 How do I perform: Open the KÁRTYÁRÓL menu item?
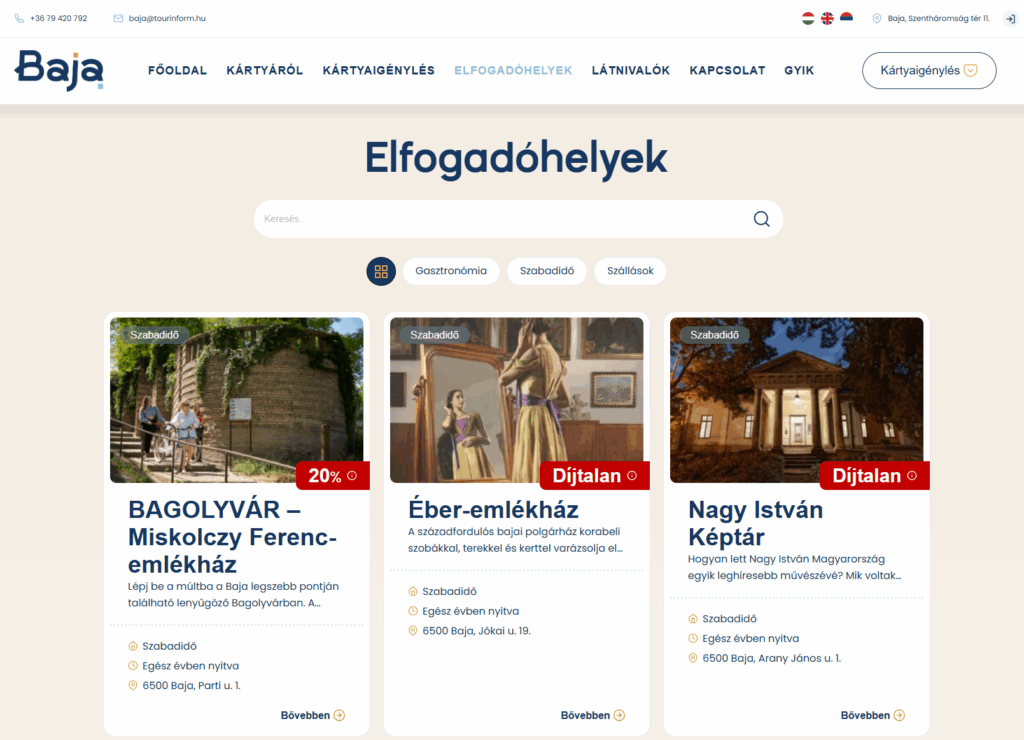pos(264,71)
